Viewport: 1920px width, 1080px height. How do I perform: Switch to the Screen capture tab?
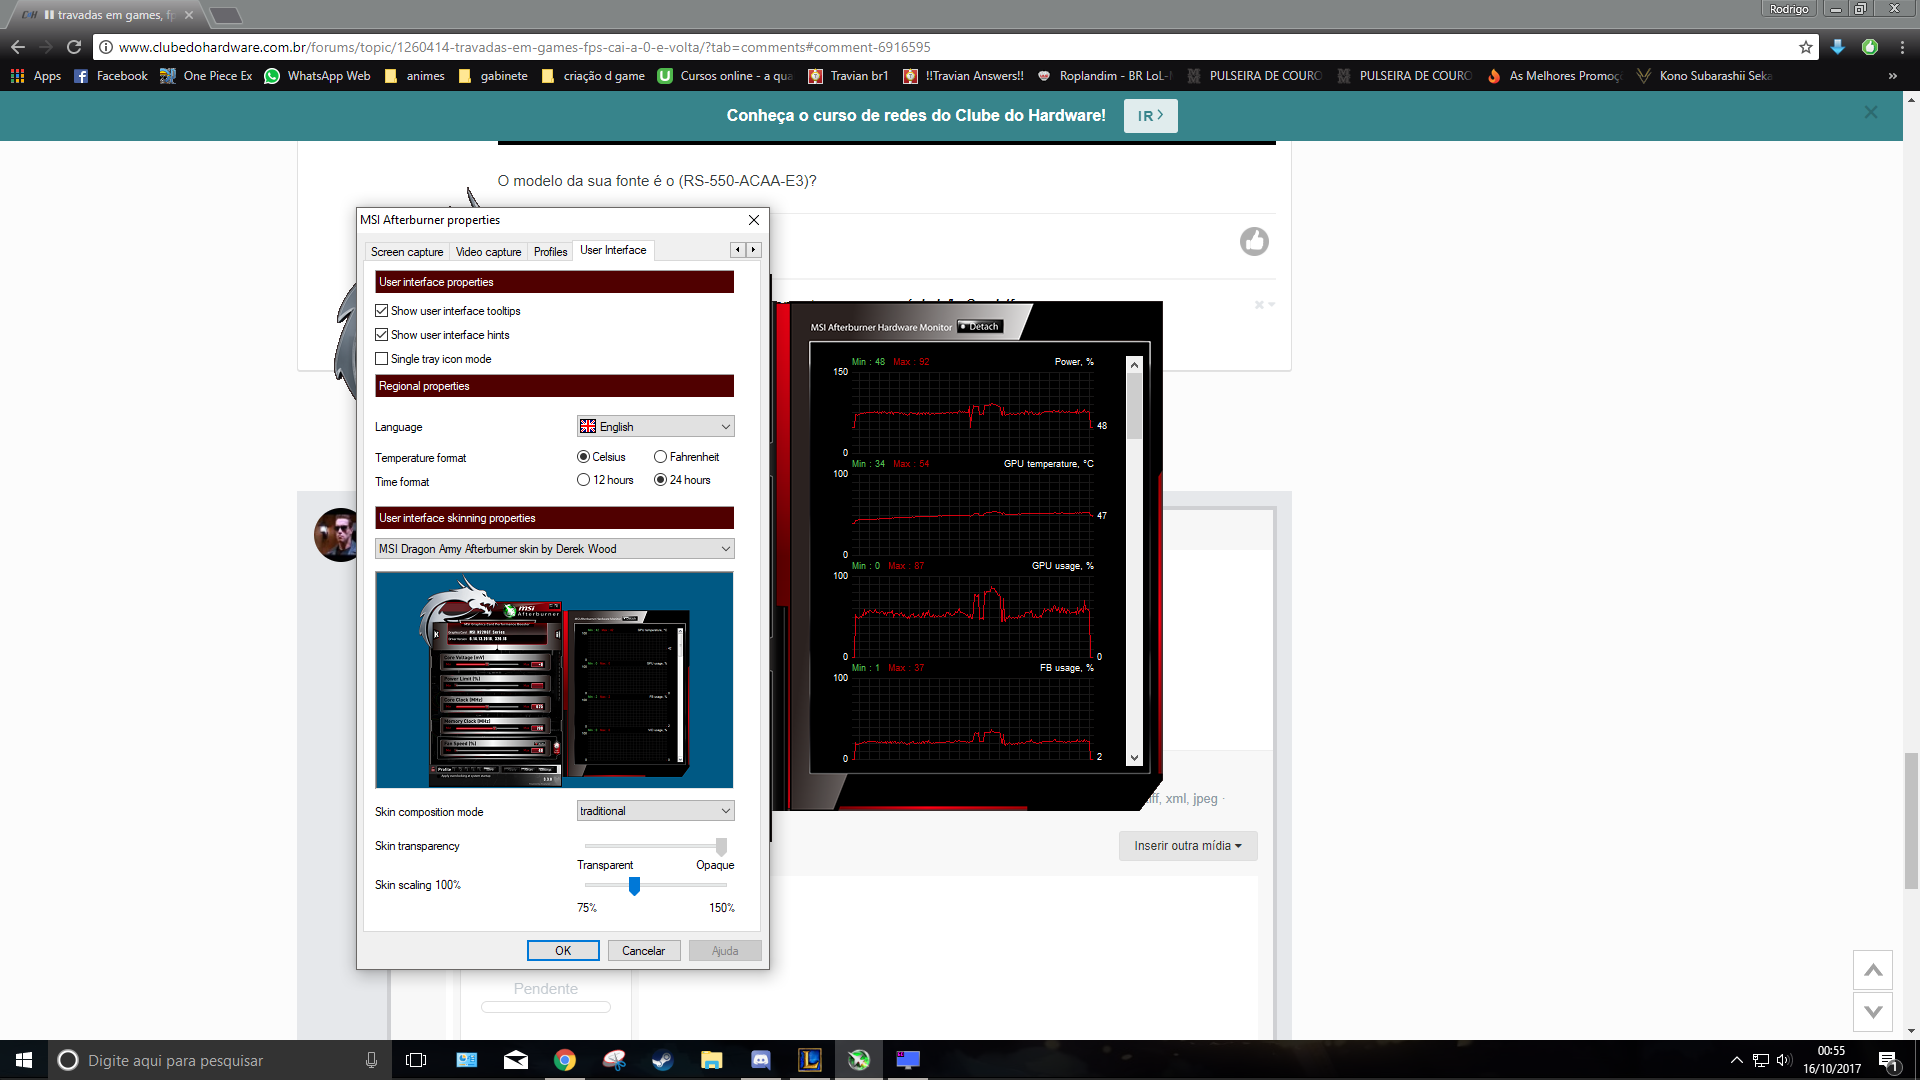[406, 252]
